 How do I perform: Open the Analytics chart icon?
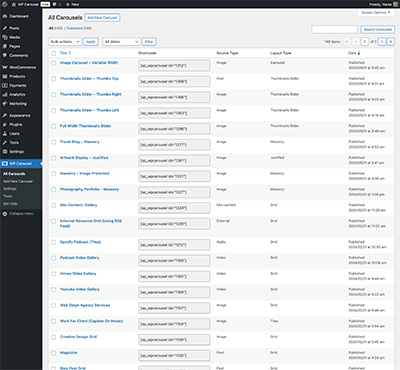click(5, 95)
